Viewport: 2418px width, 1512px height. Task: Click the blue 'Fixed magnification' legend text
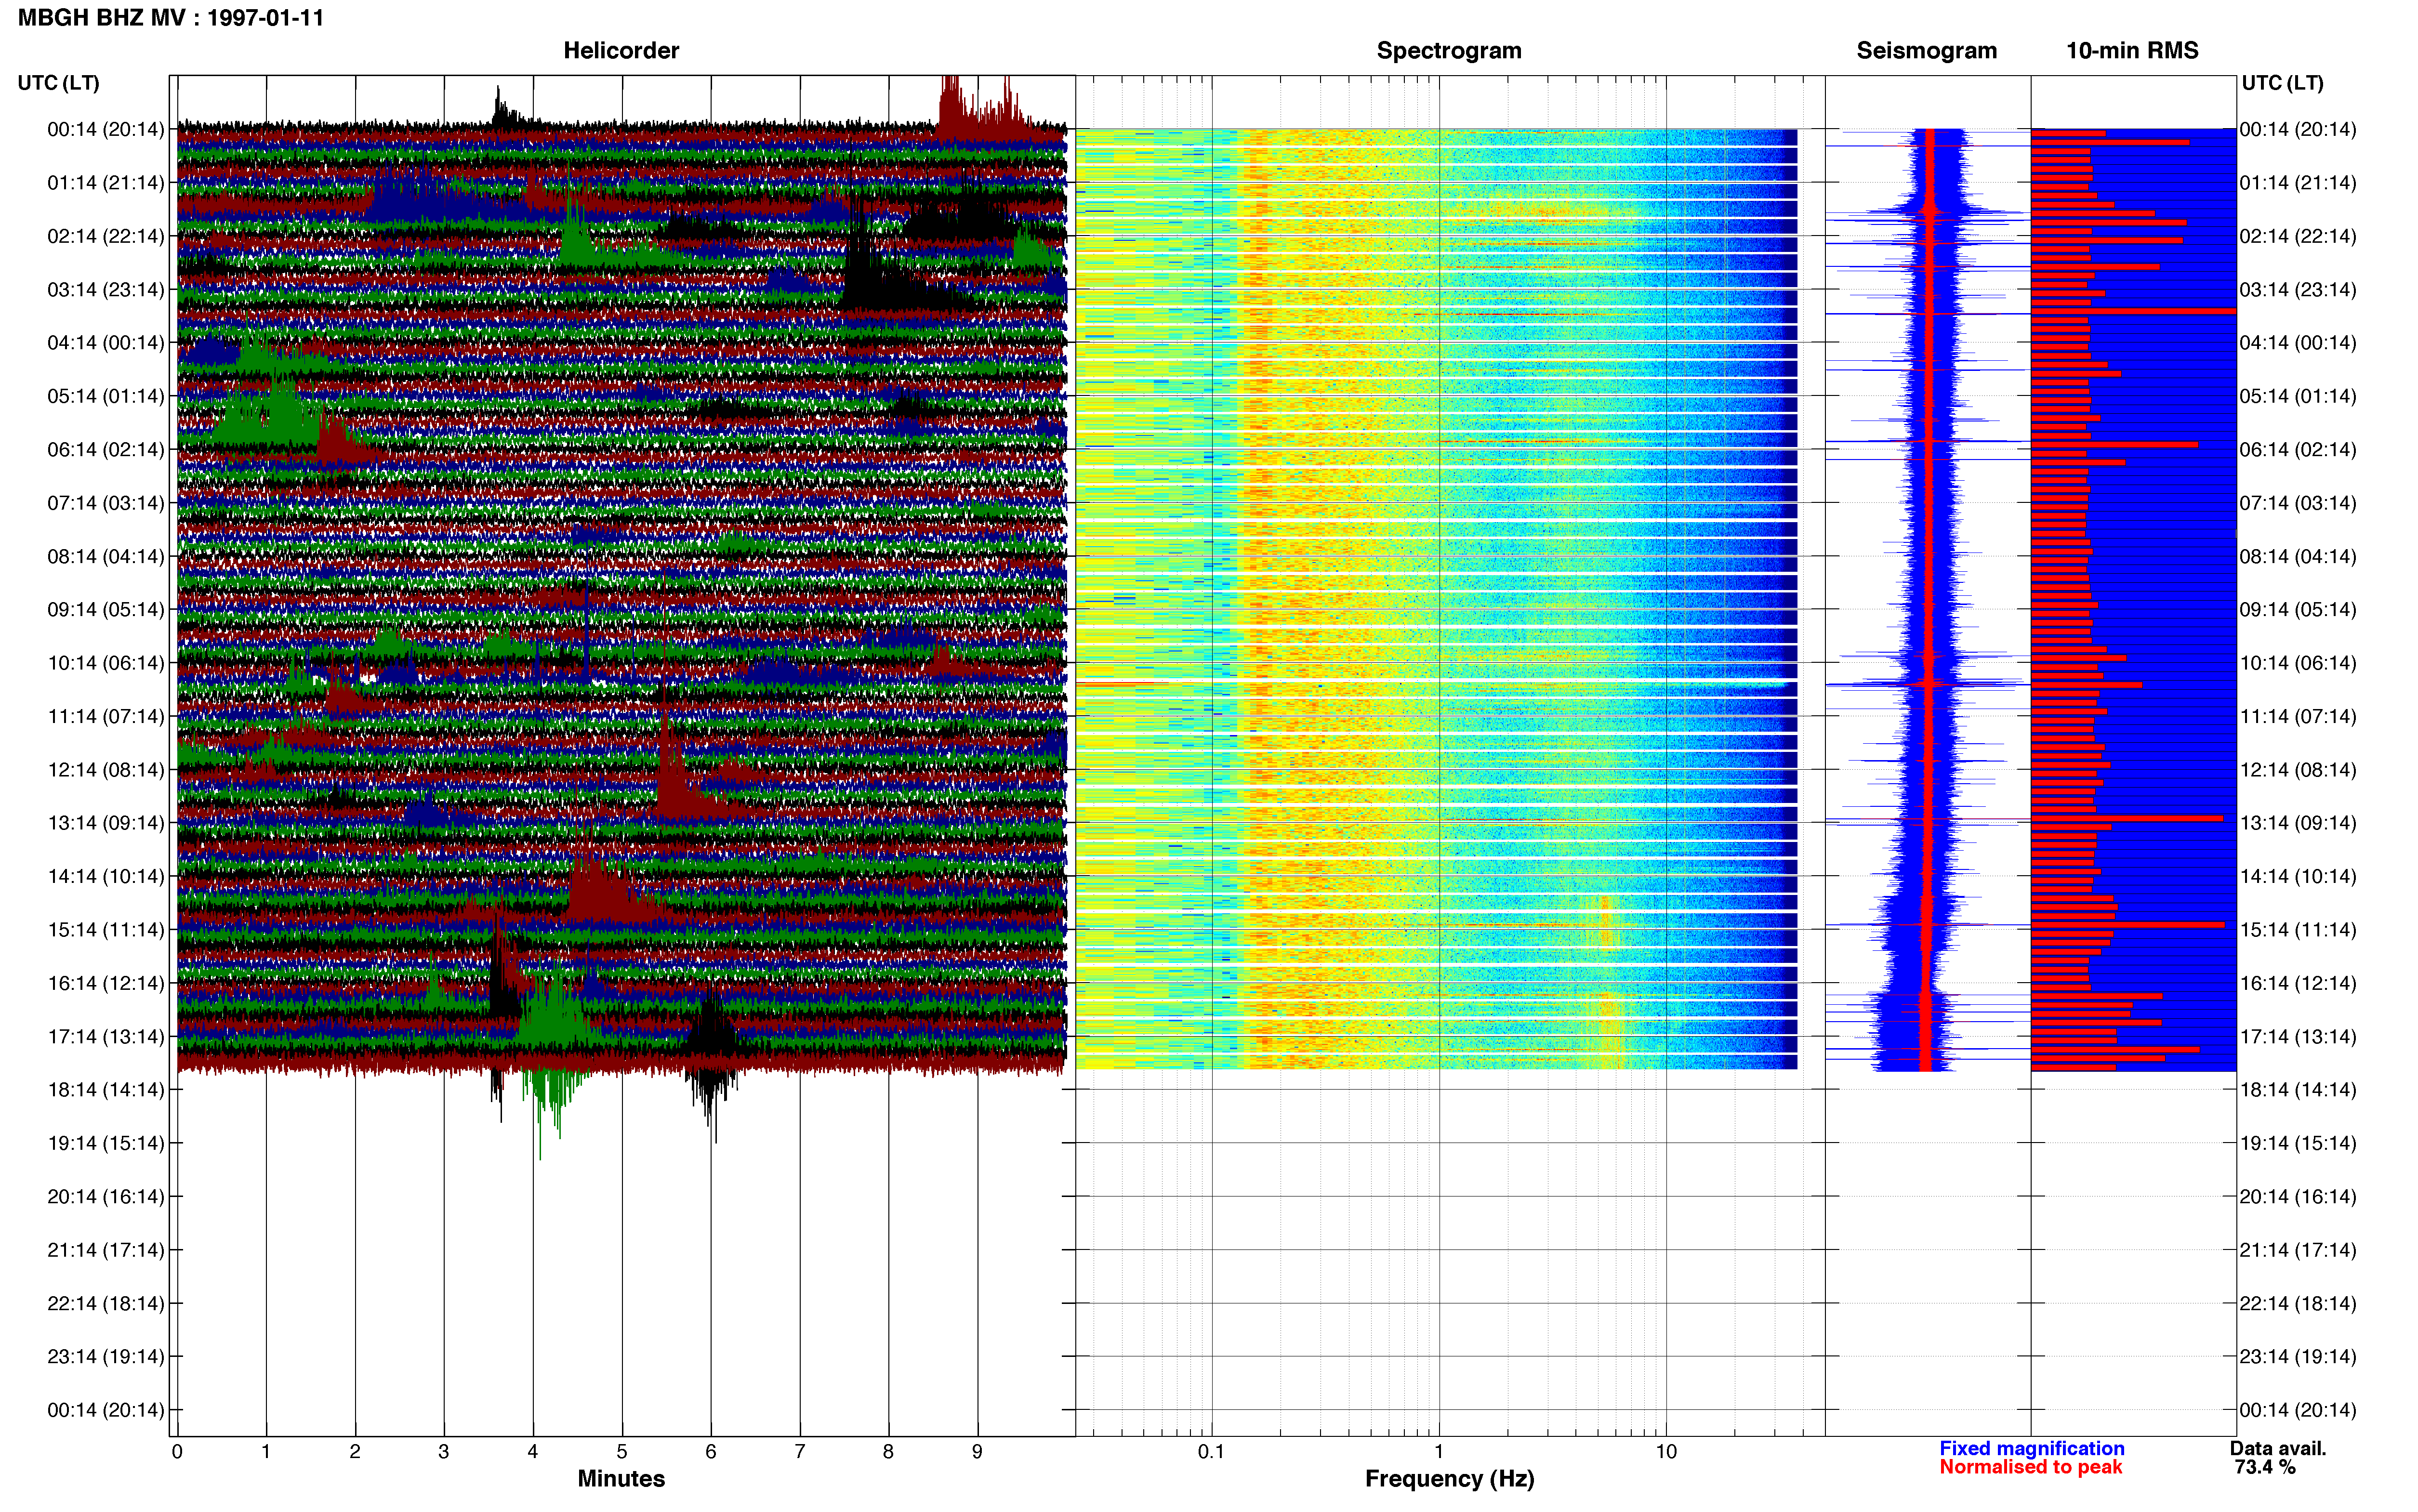(2031, 1448)
